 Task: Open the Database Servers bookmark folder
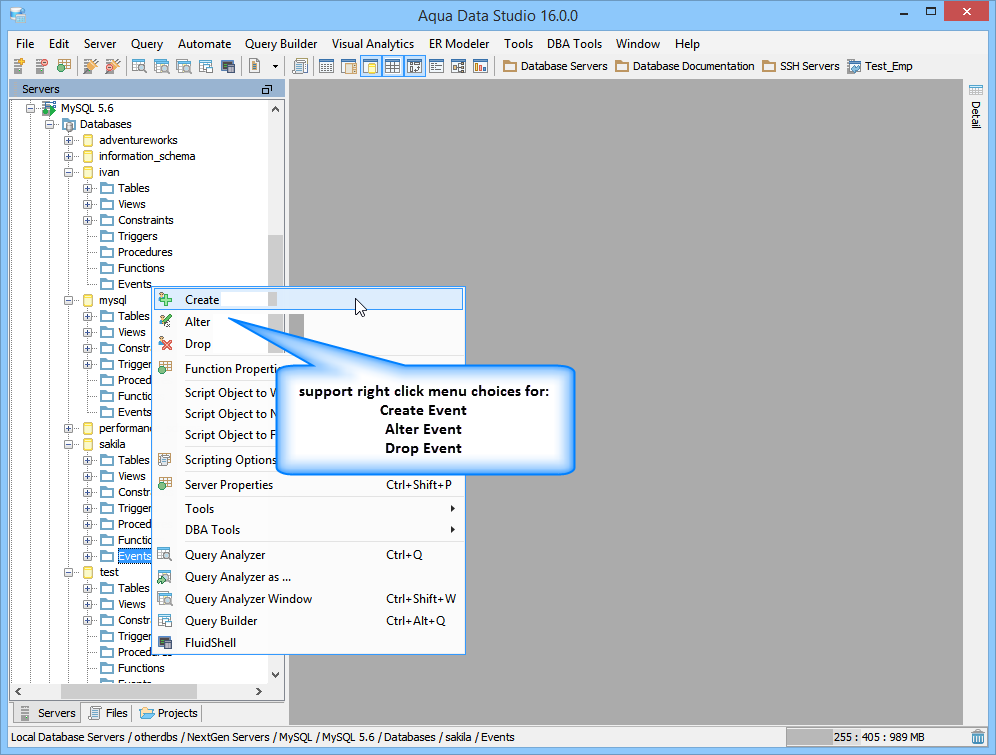click(x=555, y=66)
